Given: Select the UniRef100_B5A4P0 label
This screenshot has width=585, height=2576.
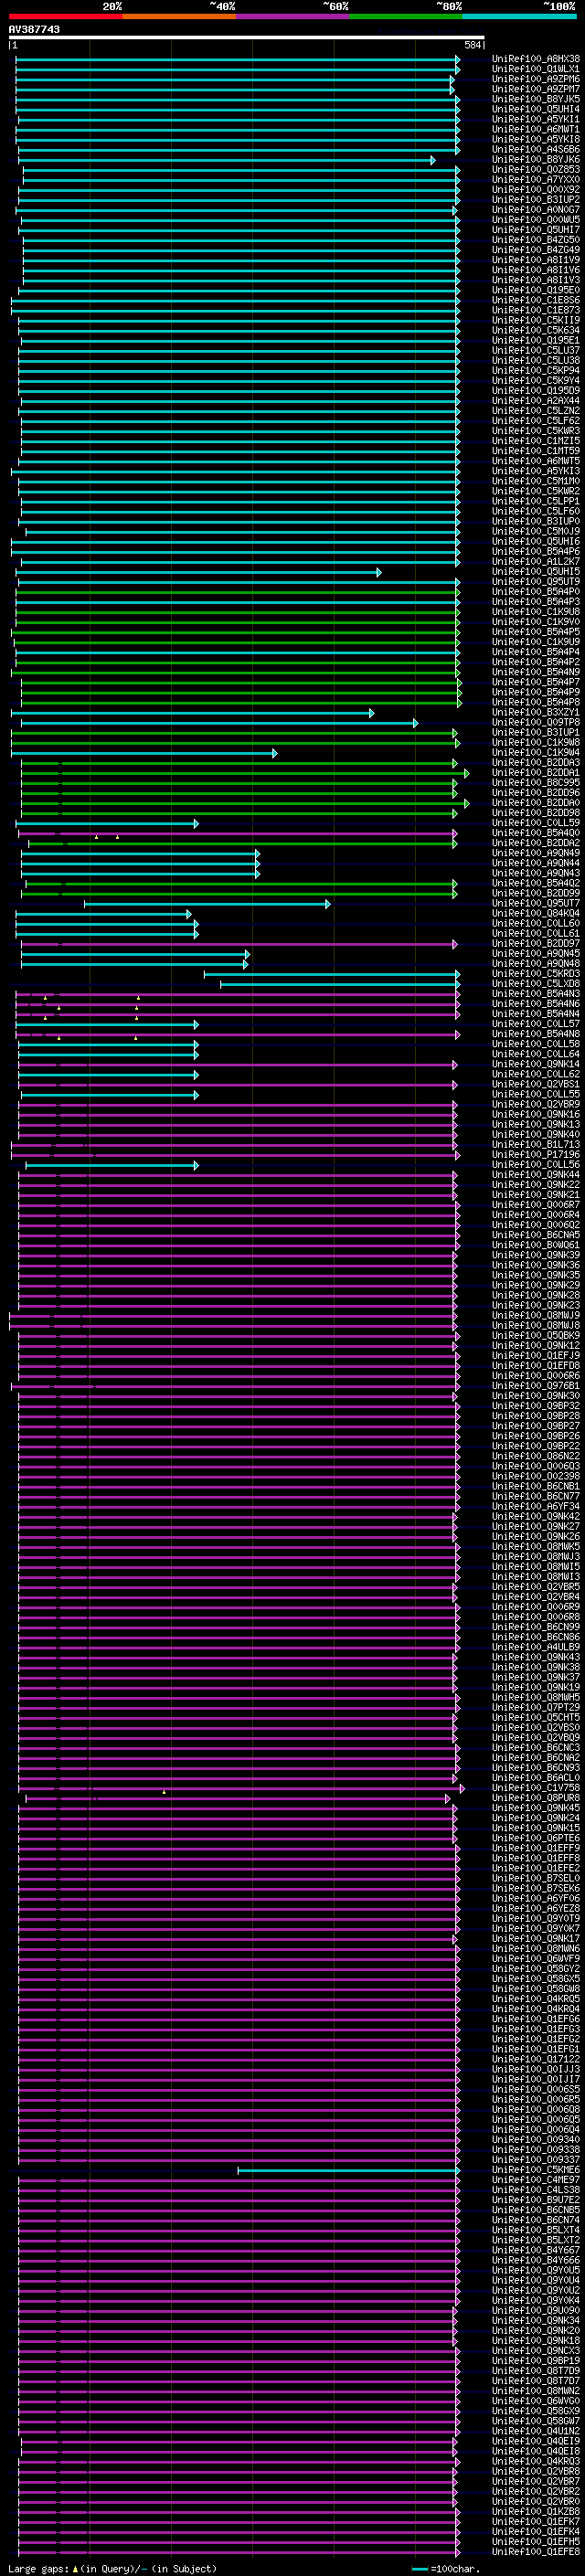Looking at the screenshot, I should [x=536, y=592].
